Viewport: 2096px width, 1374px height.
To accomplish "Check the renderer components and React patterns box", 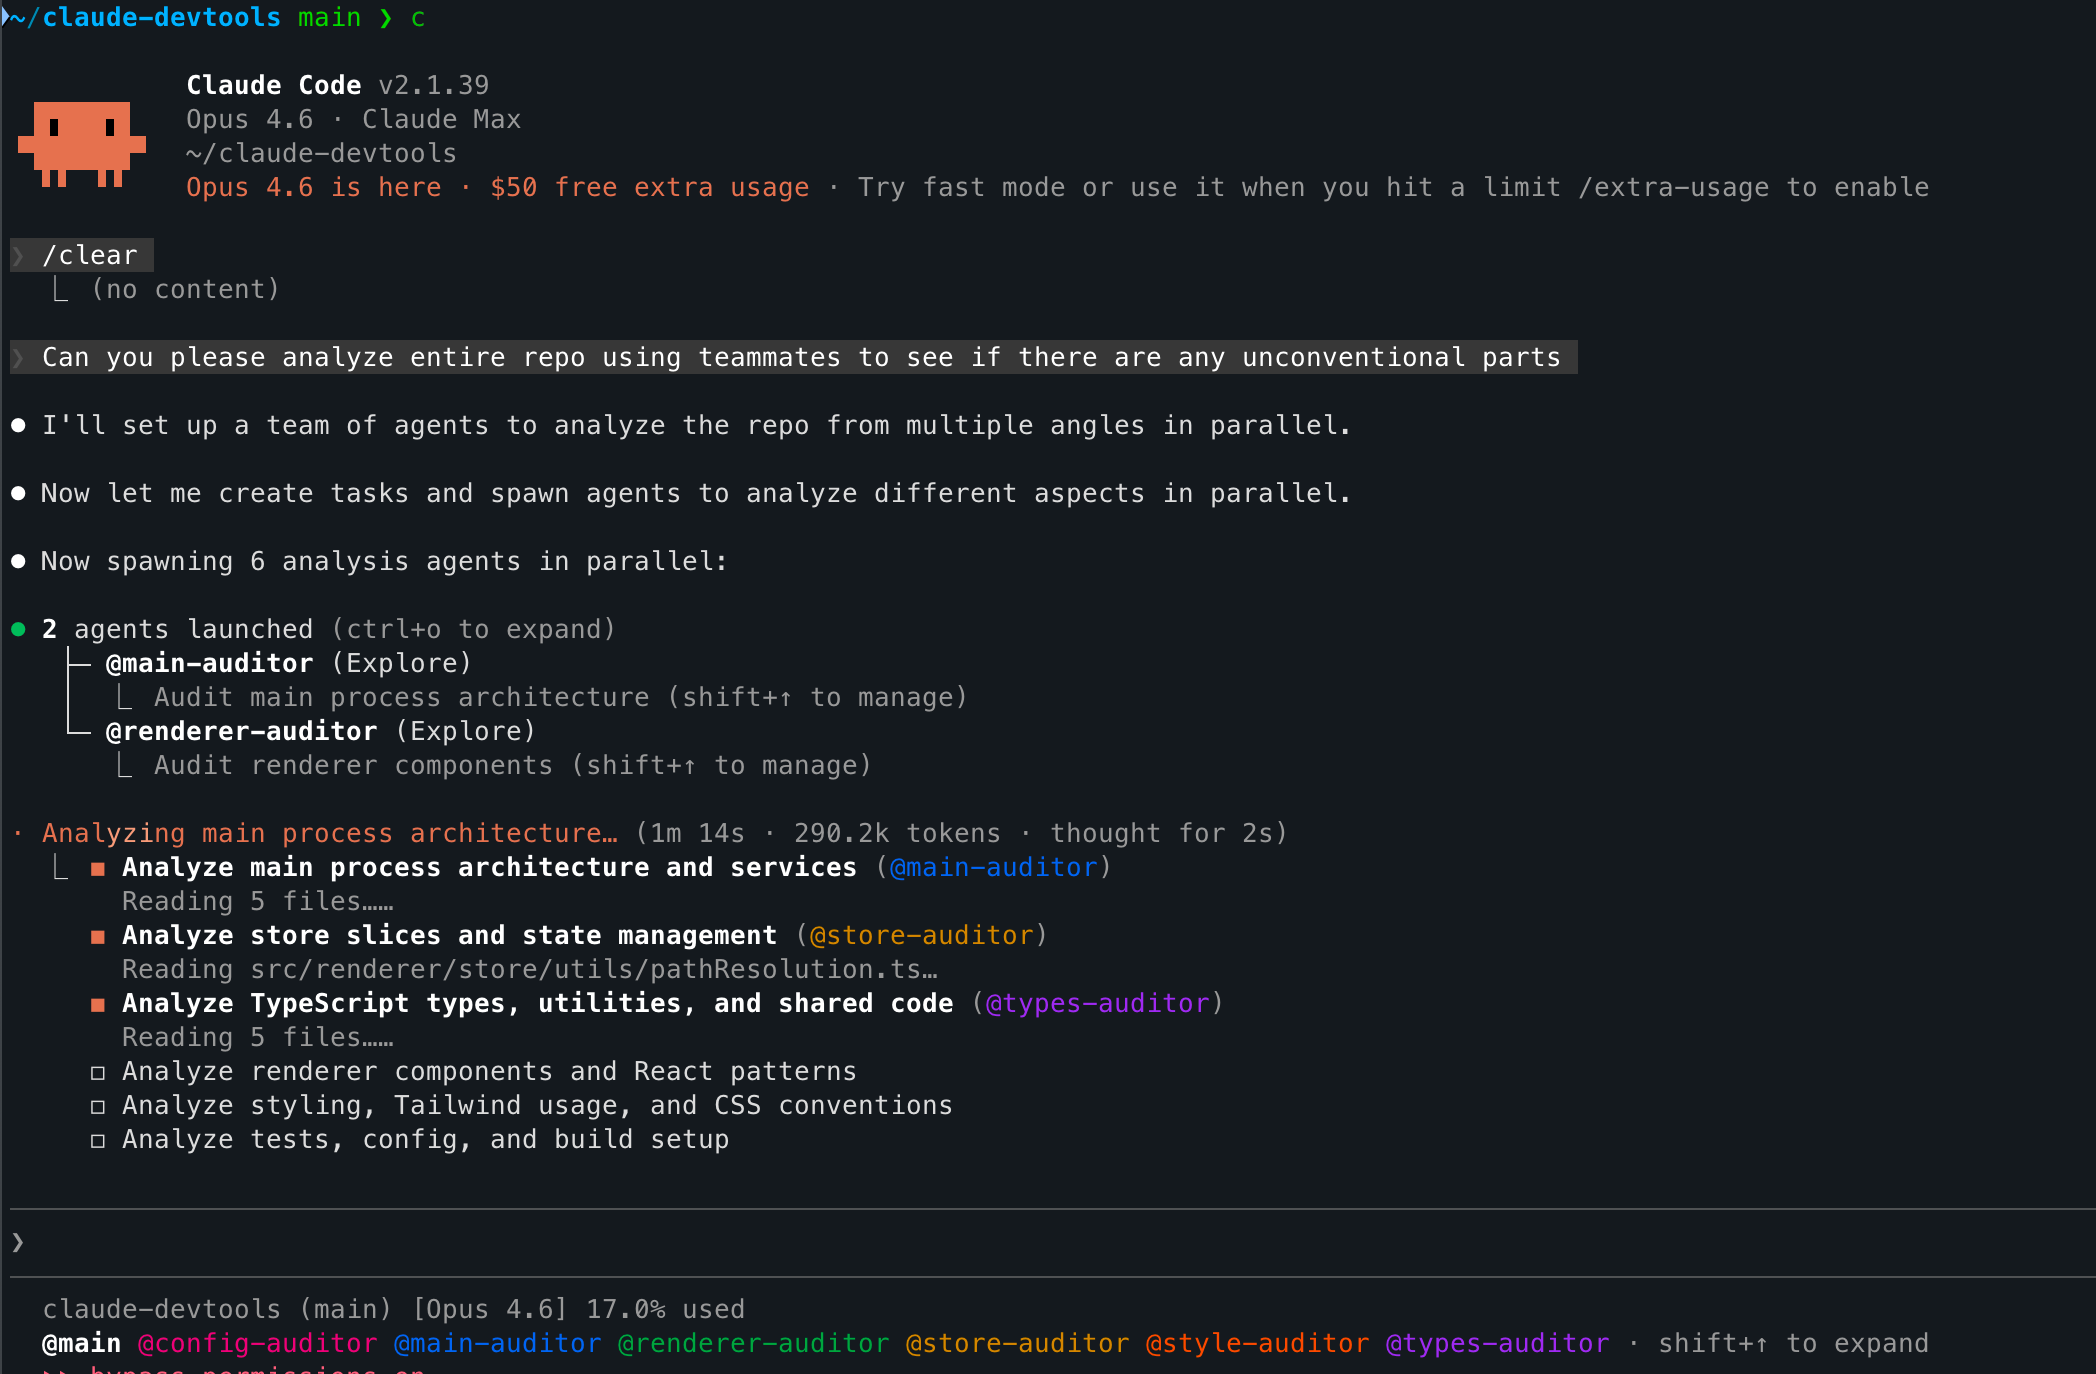I will click(98, 1073).
